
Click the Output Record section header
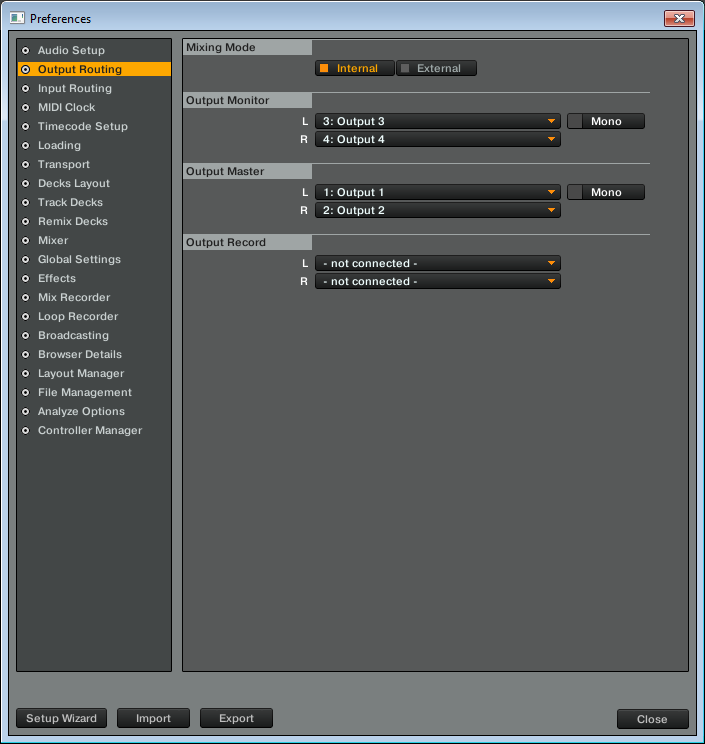[x=248, y=242]
